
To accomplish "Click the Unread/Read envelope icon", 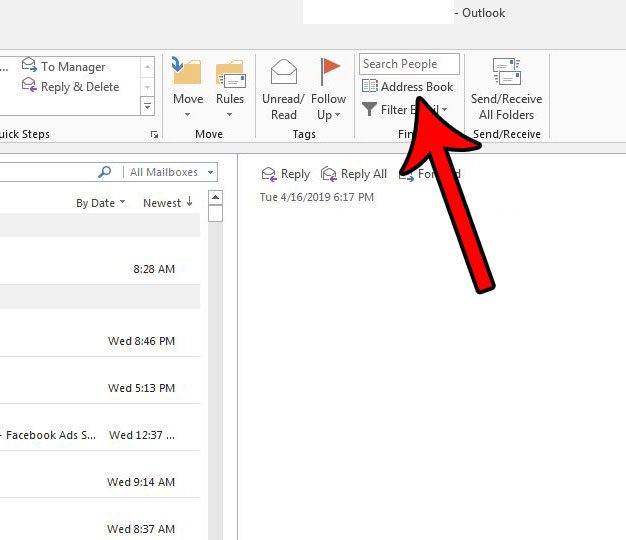I will 284,72.
